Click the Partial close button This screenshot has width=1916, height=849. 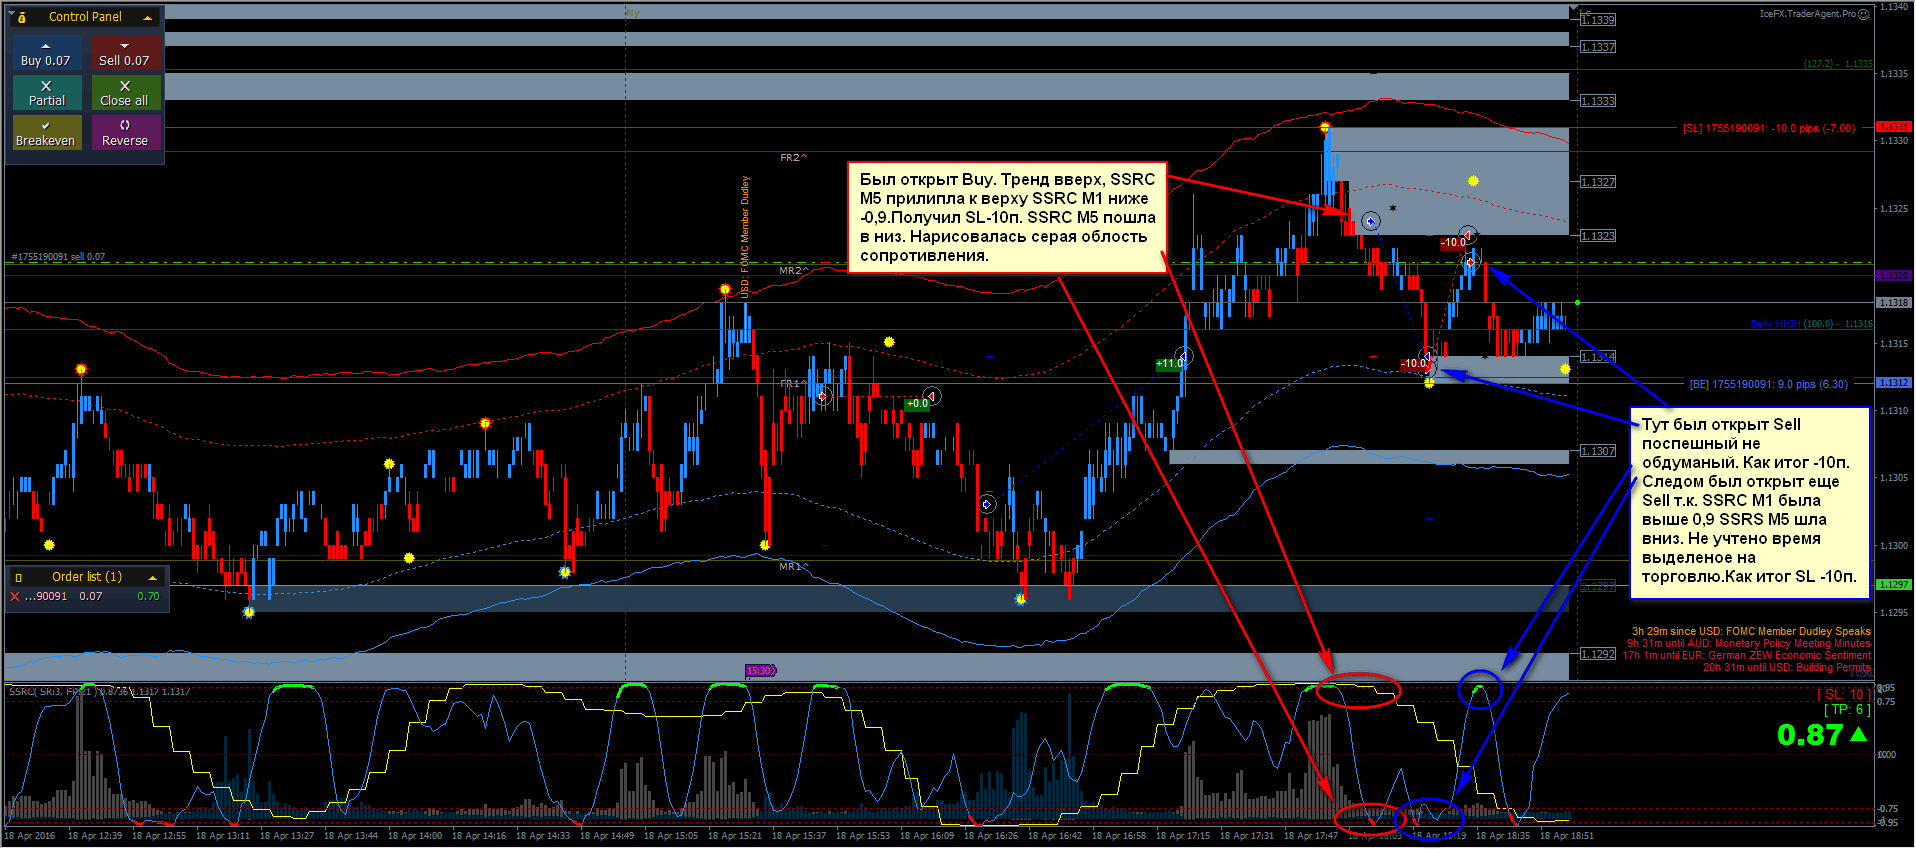coord(46,93)
